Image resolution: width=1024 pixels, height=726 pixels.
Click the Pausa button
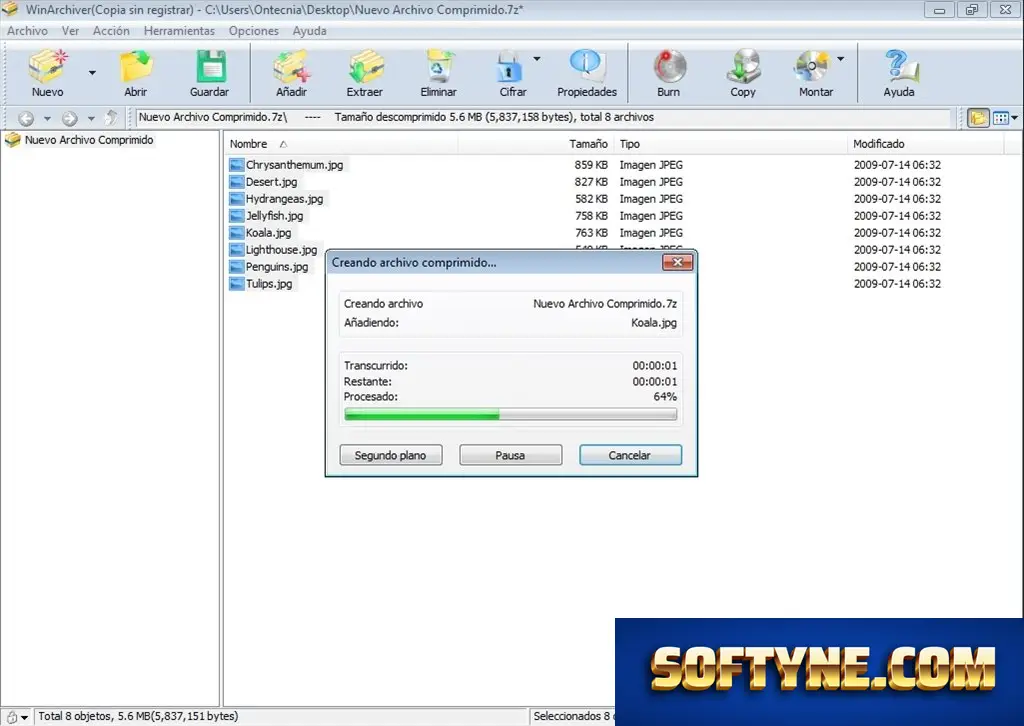pyautogui.click(x=510, y=455)
